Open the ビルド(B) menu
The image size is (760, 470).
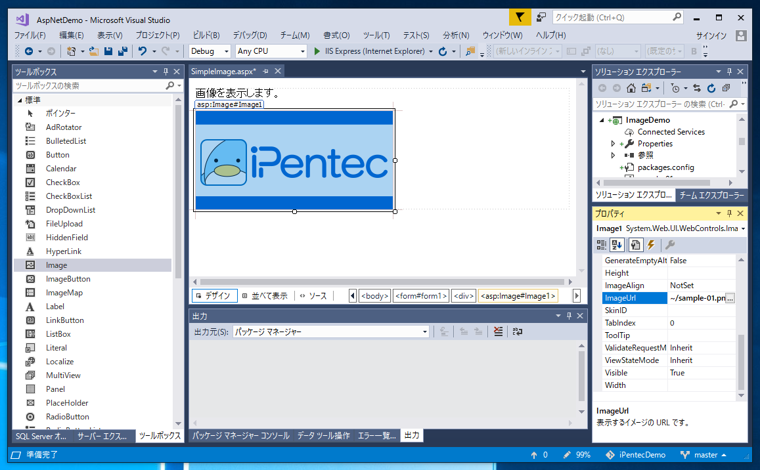[206, 35]
